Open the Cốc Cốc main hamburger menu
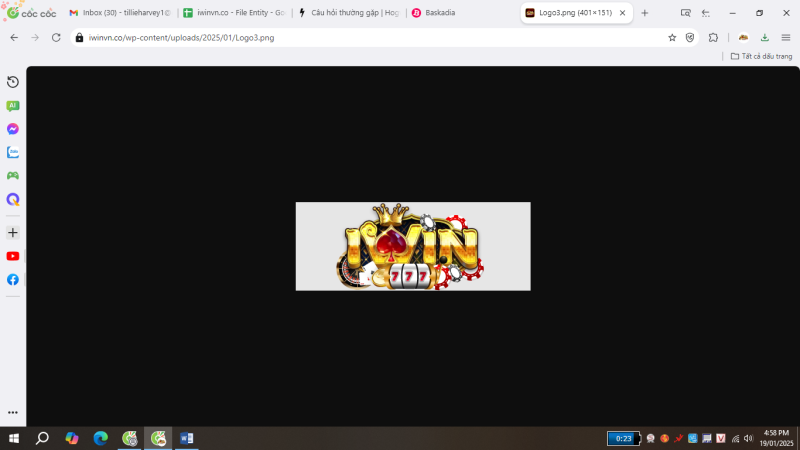Image resolution: width=800 pixels, height=450 pixels. pos(786,37)
